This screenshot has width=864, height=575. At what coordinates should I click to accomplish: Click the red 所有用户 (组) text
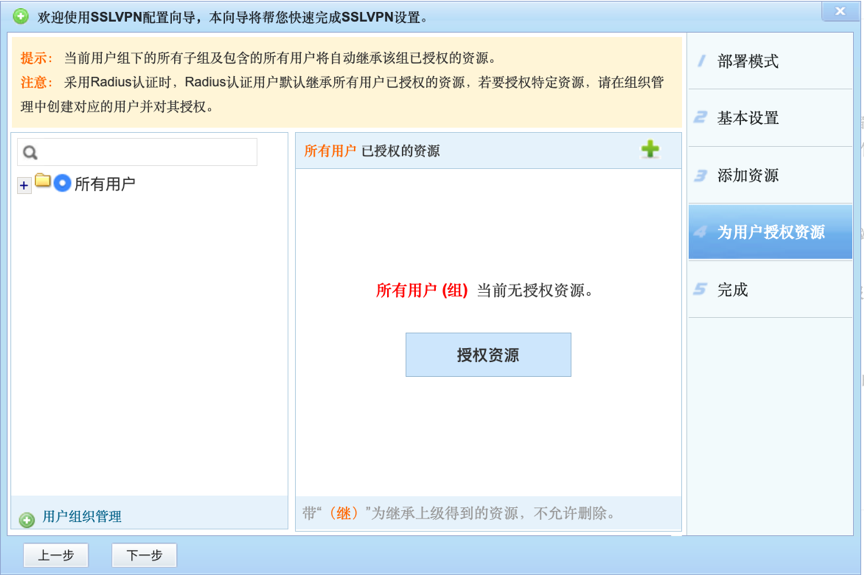422,290
